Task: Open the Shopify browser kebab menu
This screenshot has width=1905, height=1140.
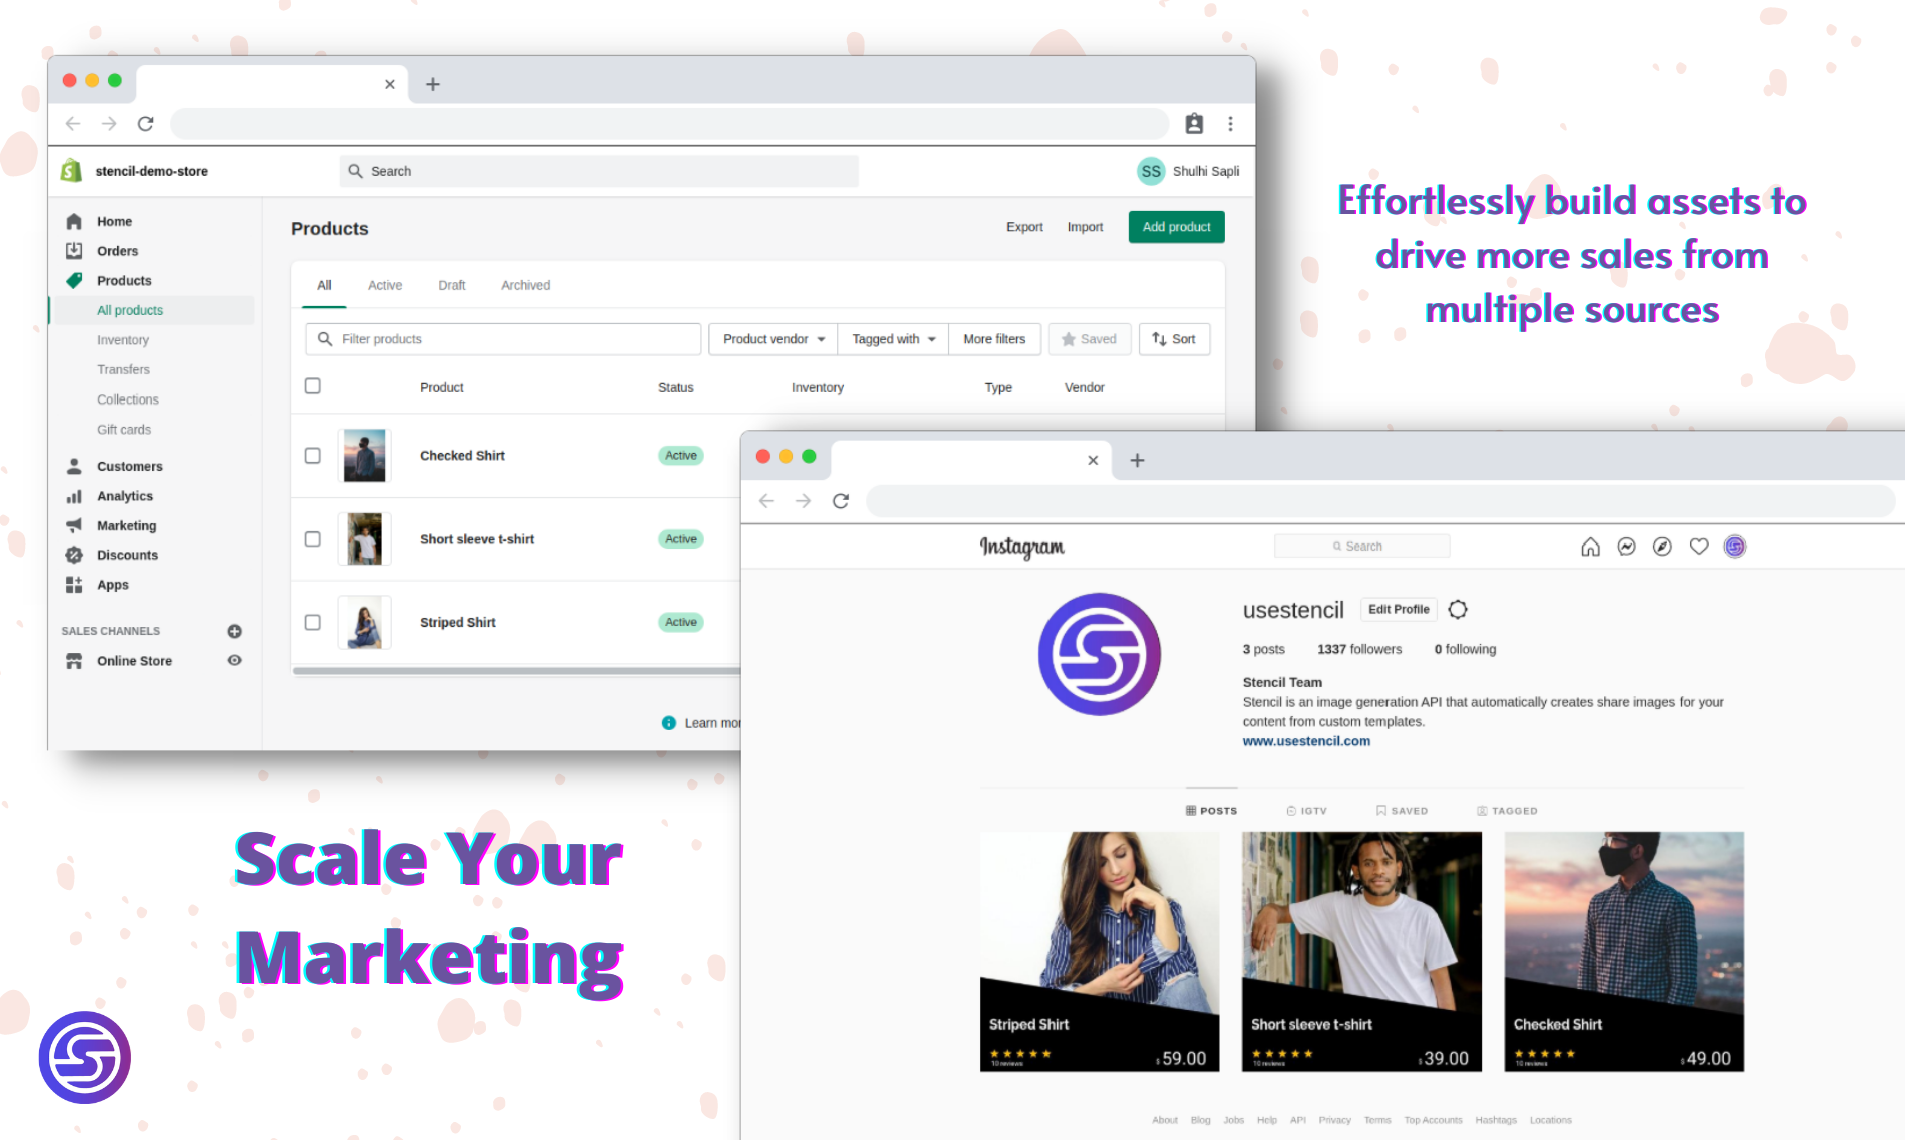Action: pos(1230,124)
